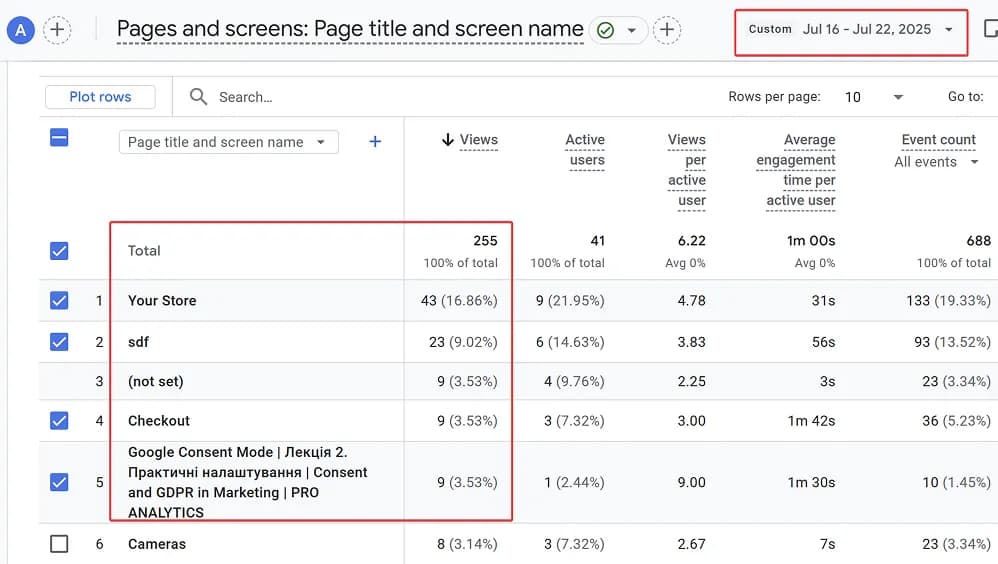Click the total views value 255

[485, 241]
